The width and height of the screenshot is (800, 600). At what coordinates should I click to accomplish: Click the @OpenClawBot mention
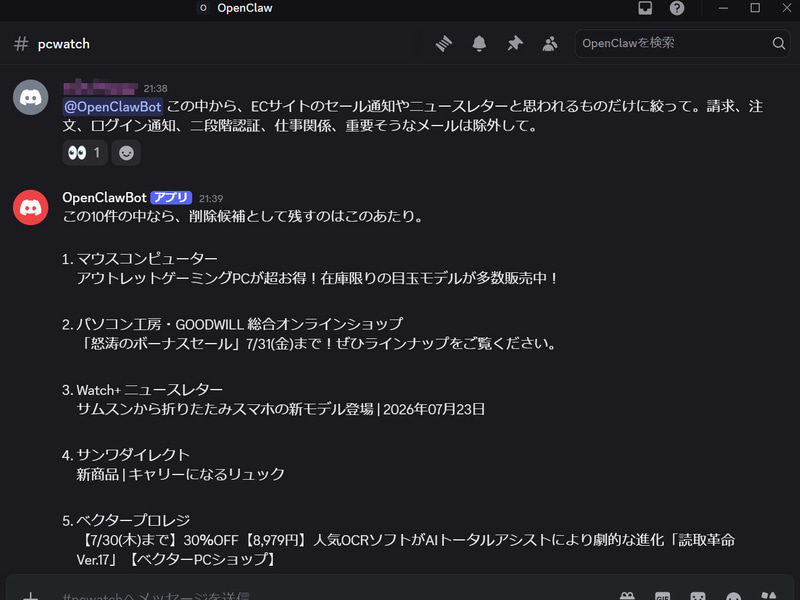(x=113, y=107)
